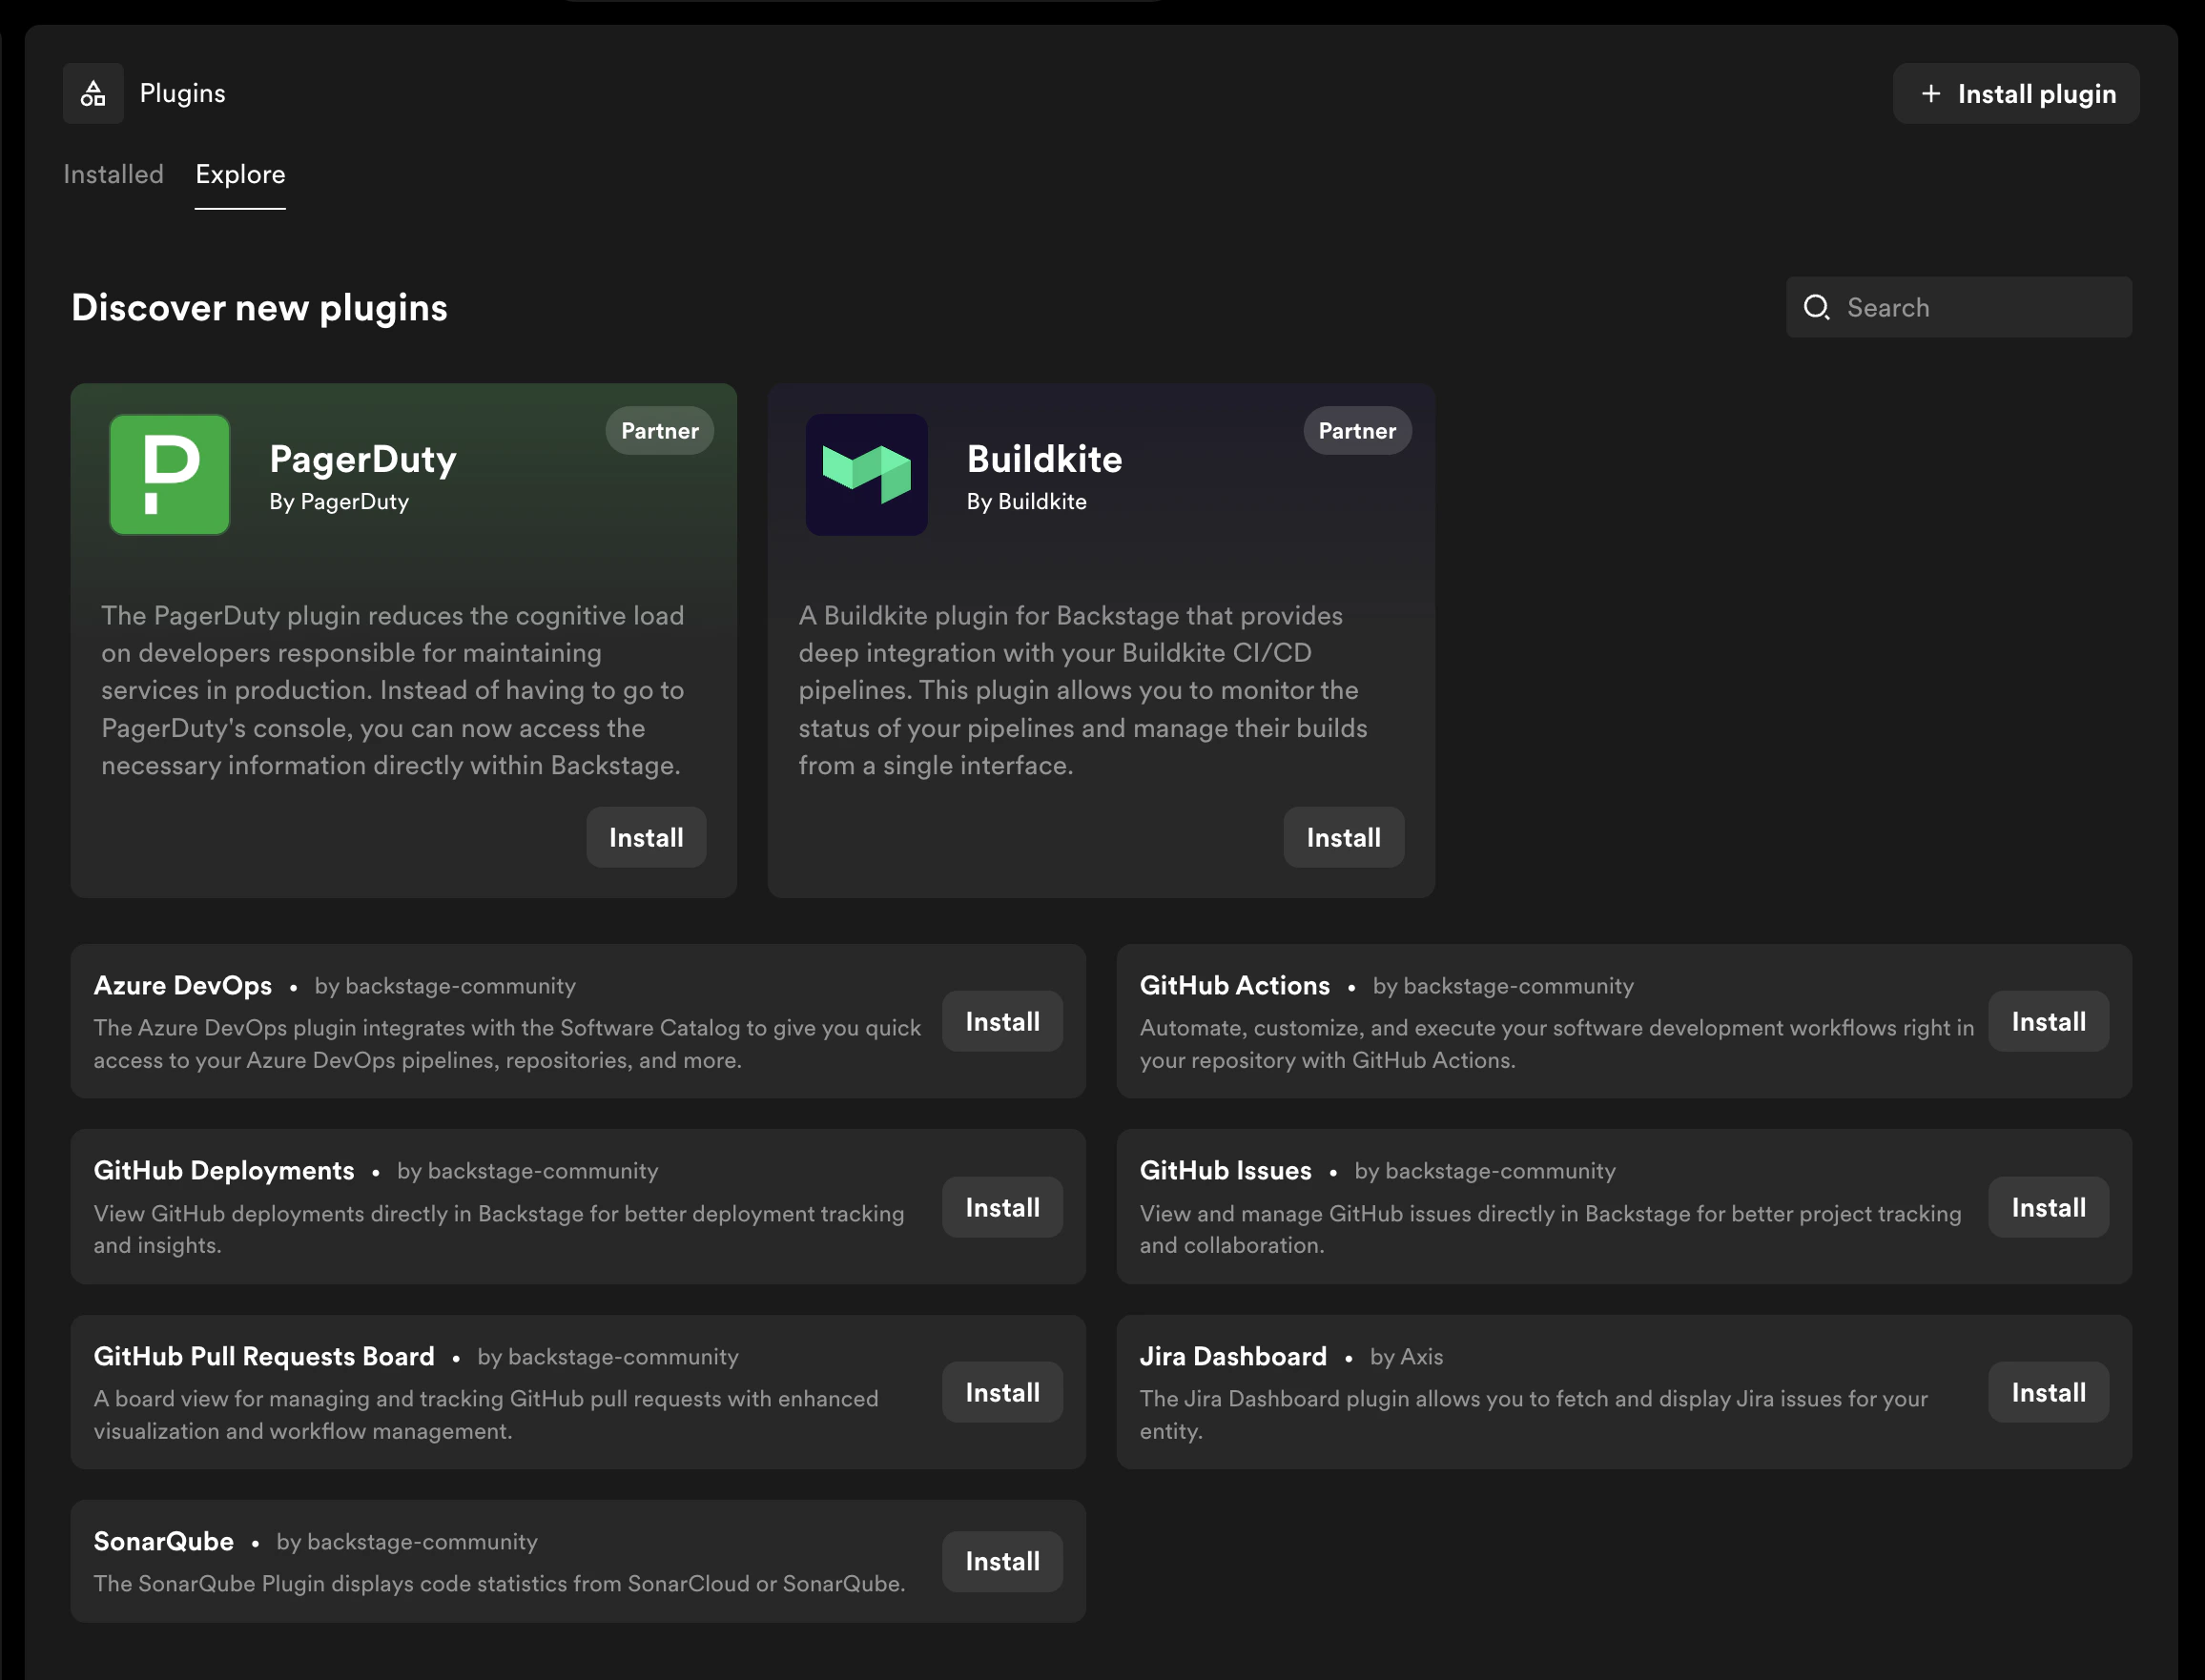Click the 'Discover new plugins' heading

point(259,307)
